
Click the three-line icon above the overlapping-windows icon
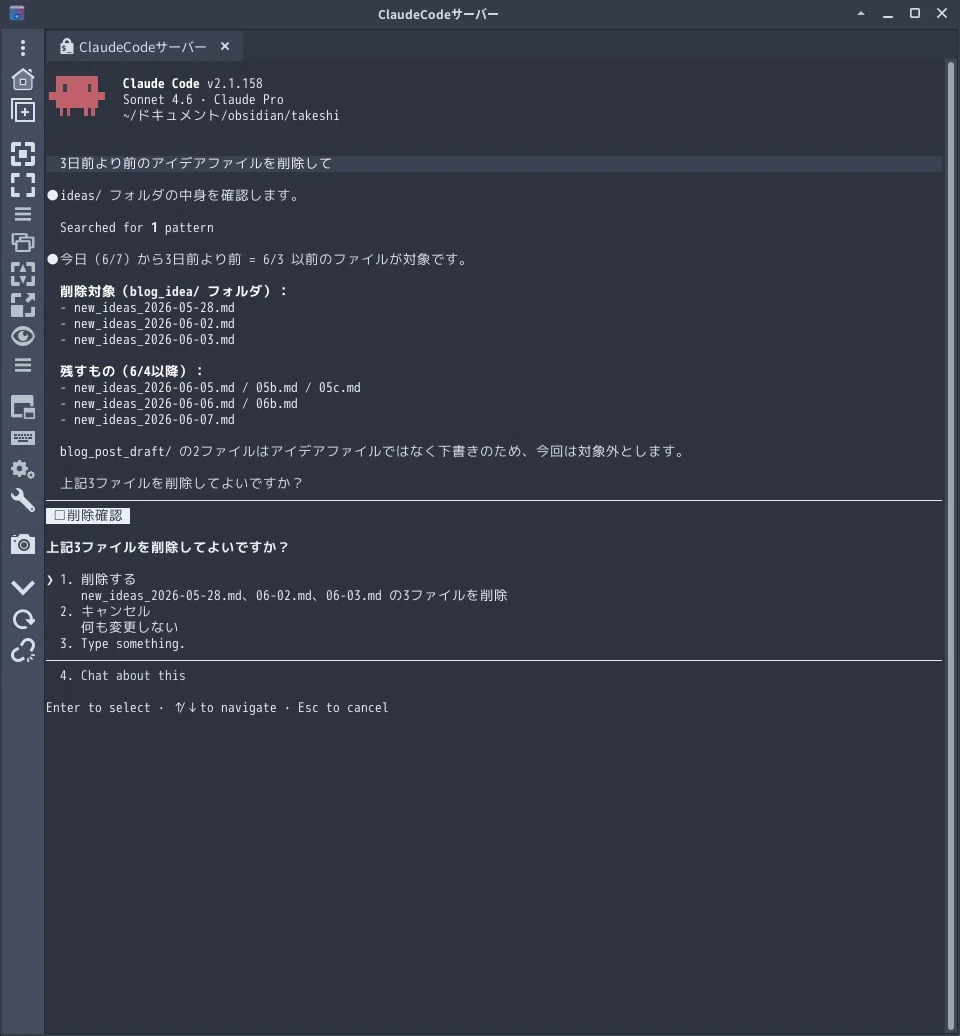pos(22,214)
